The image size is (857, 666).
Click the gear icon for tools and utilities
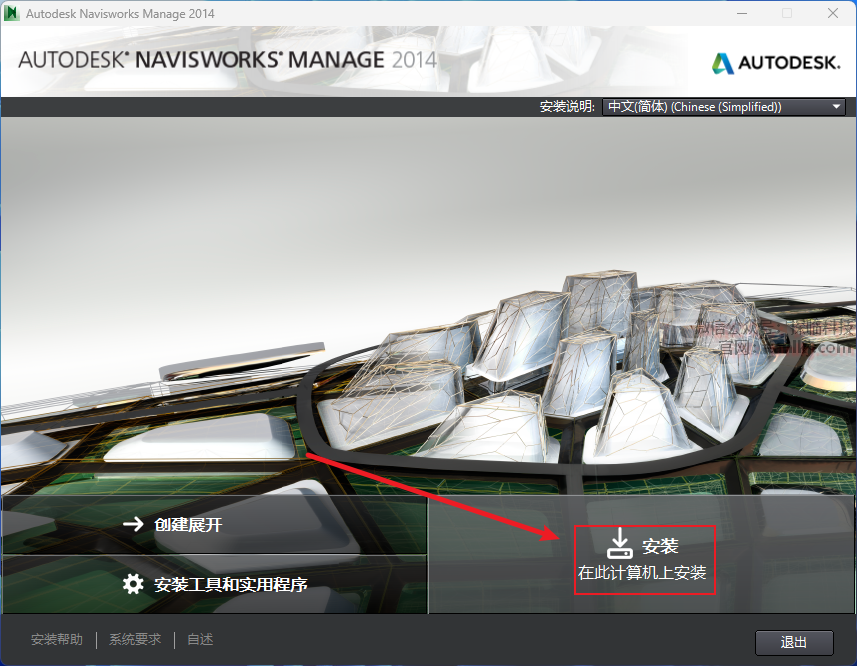tap(133, 584)
